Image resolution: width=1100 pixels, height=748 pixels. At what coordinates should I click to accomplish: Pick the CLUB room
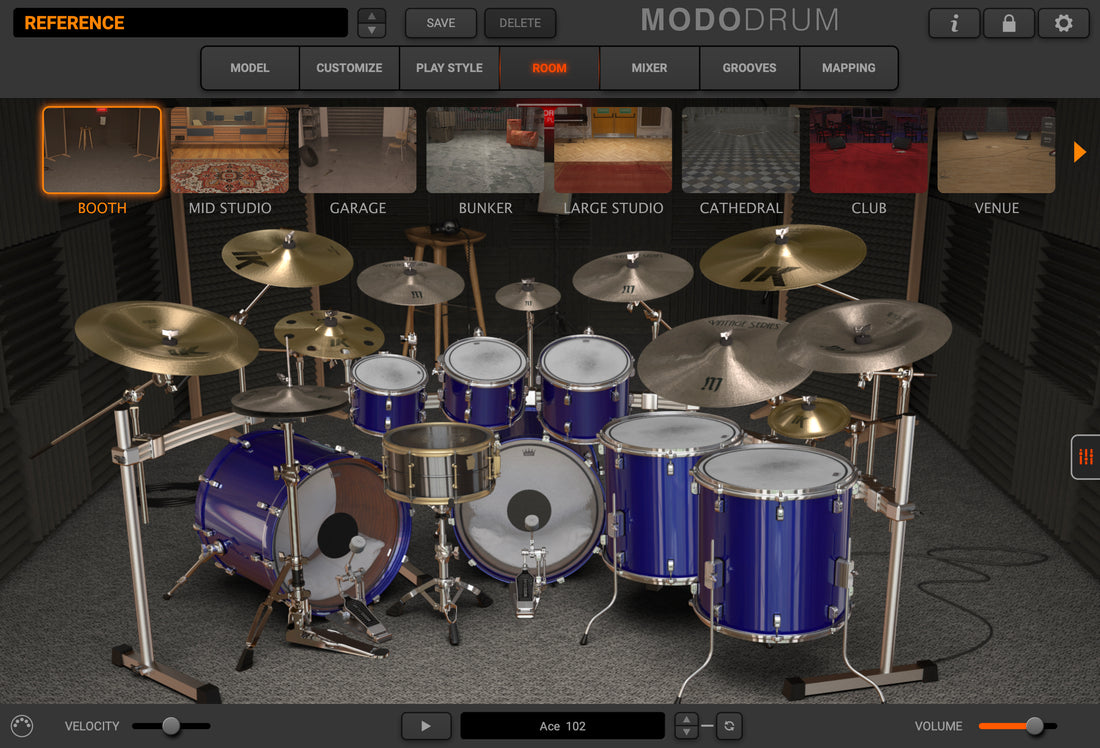868,150
